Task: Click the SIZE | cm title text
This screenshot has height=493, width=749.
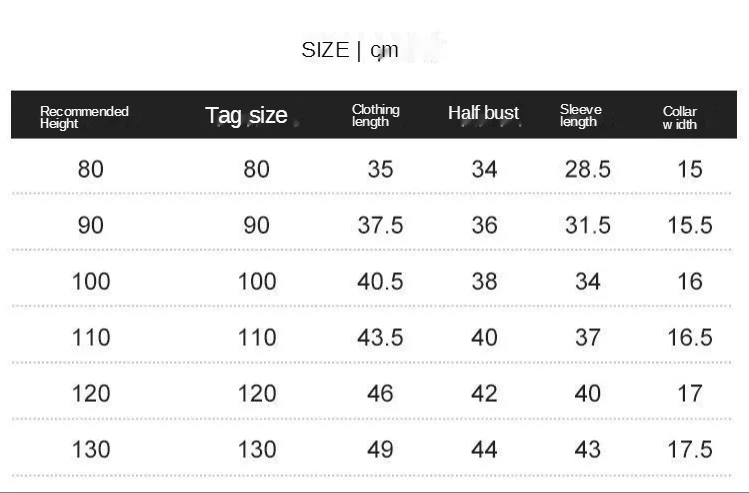Action: click(350, 50)
